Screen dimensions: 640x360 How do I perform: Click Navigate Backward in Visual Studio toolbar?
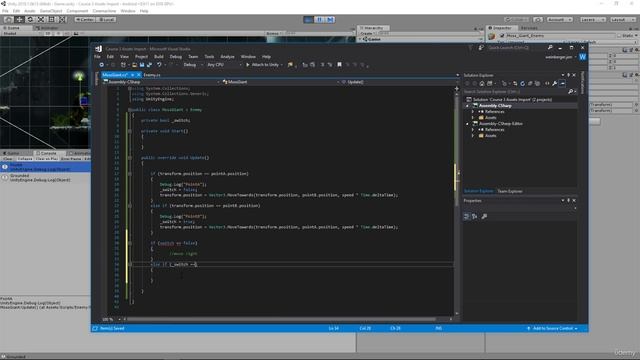(102, 65)
